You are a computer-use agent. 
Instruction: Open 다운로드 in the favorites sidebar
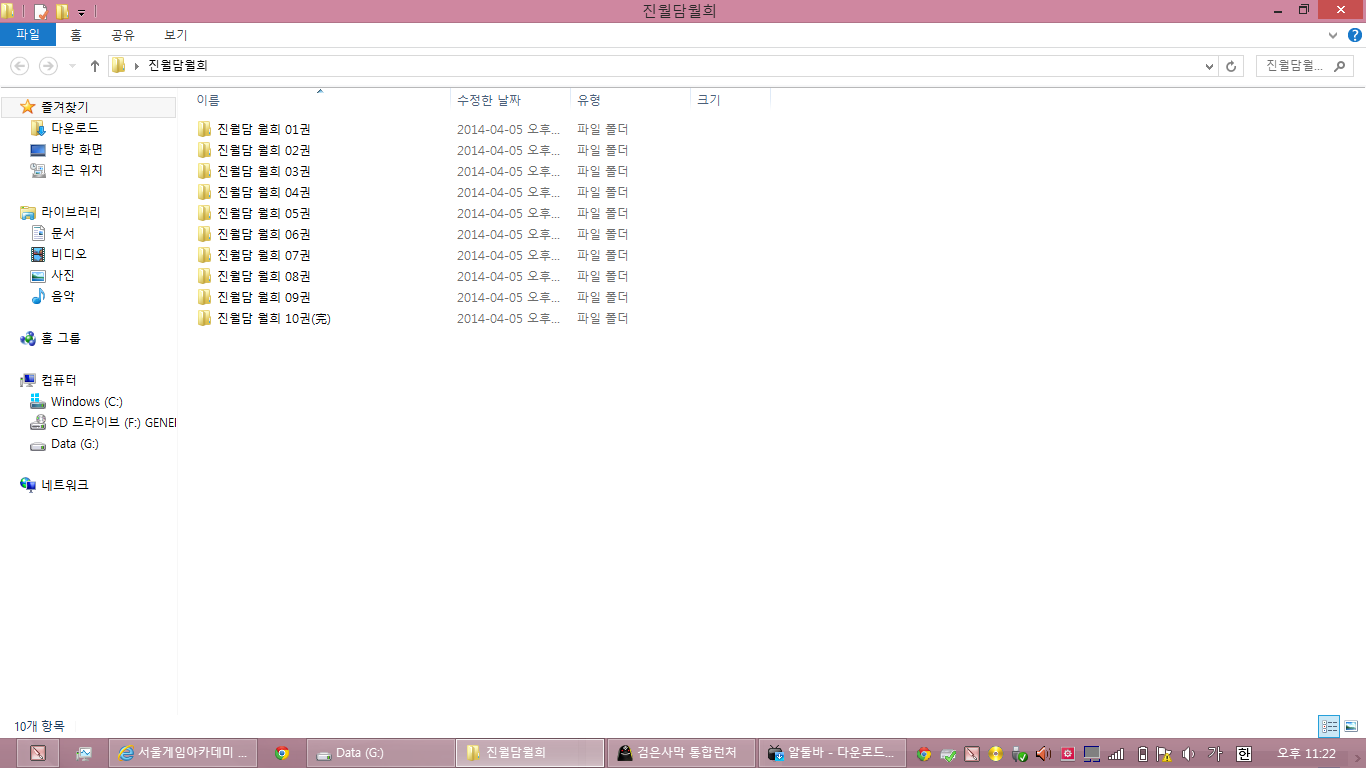click(x=75, y=128)
